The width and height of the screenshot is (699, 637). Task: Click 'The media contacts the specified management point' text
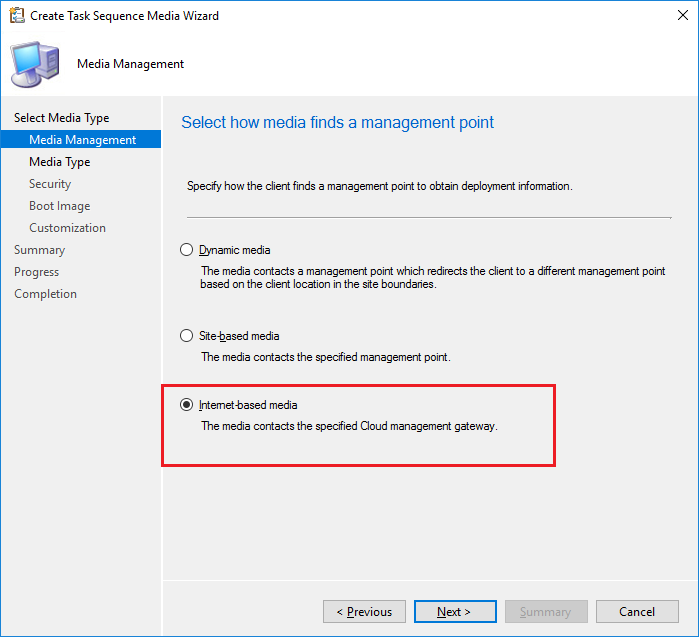click(x=325, y=357)
